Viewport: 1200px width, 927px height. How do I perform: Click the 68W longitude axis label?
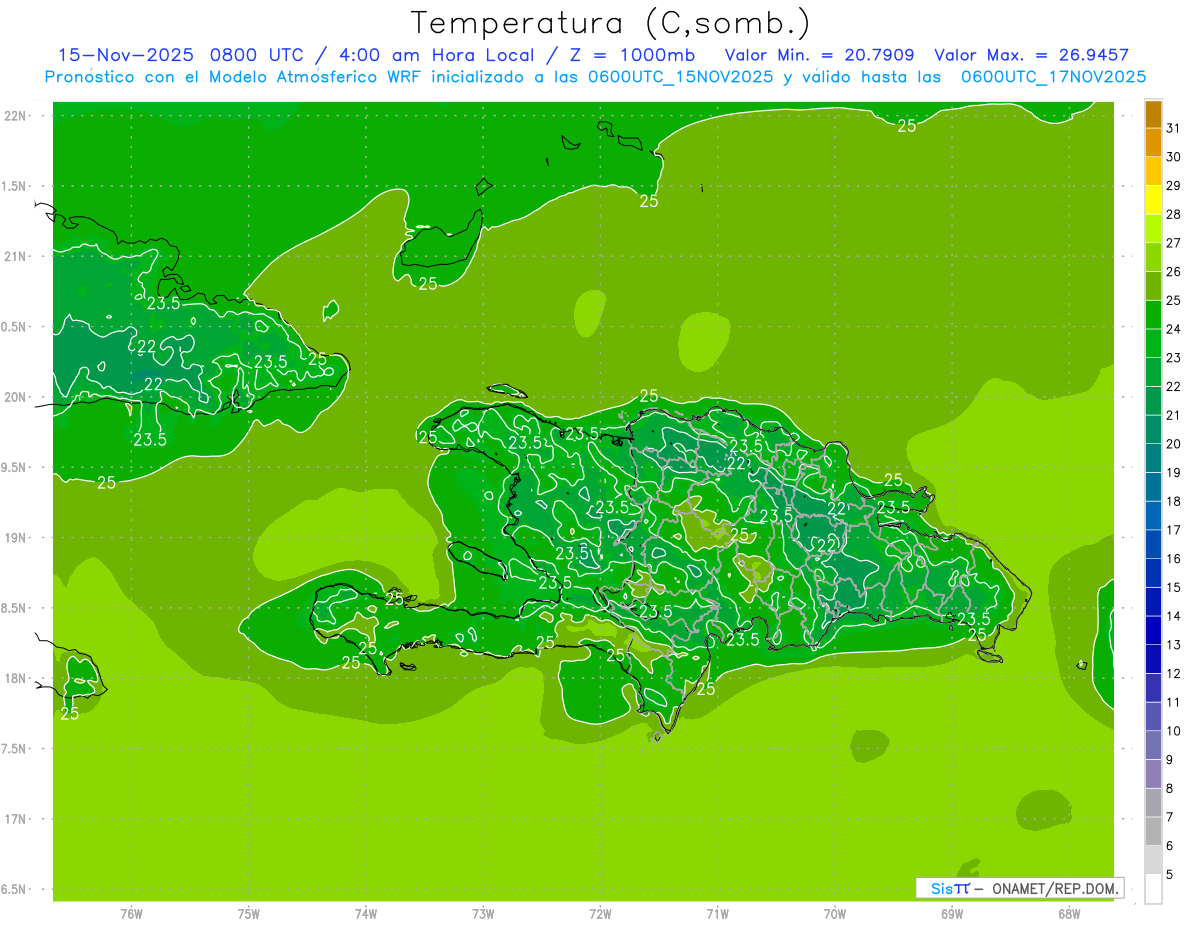(x=1068, y=913)
